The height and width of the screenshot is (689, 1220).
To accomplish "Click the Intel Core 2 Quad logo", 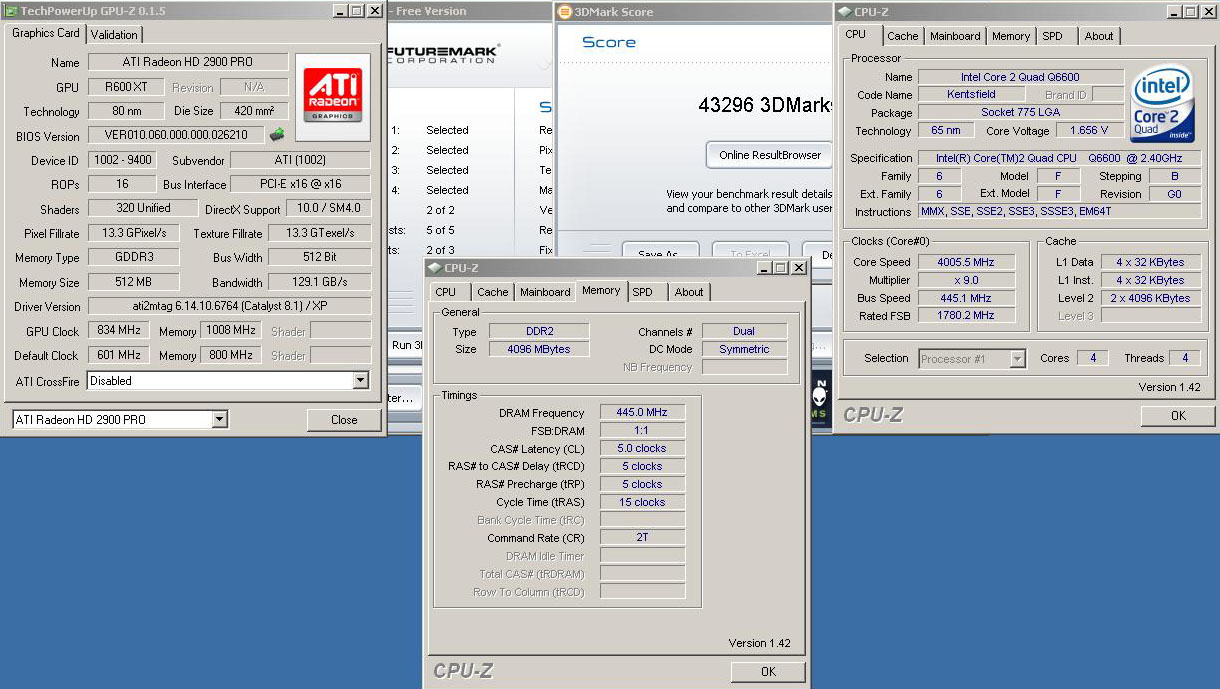I will pos(1162,102).
